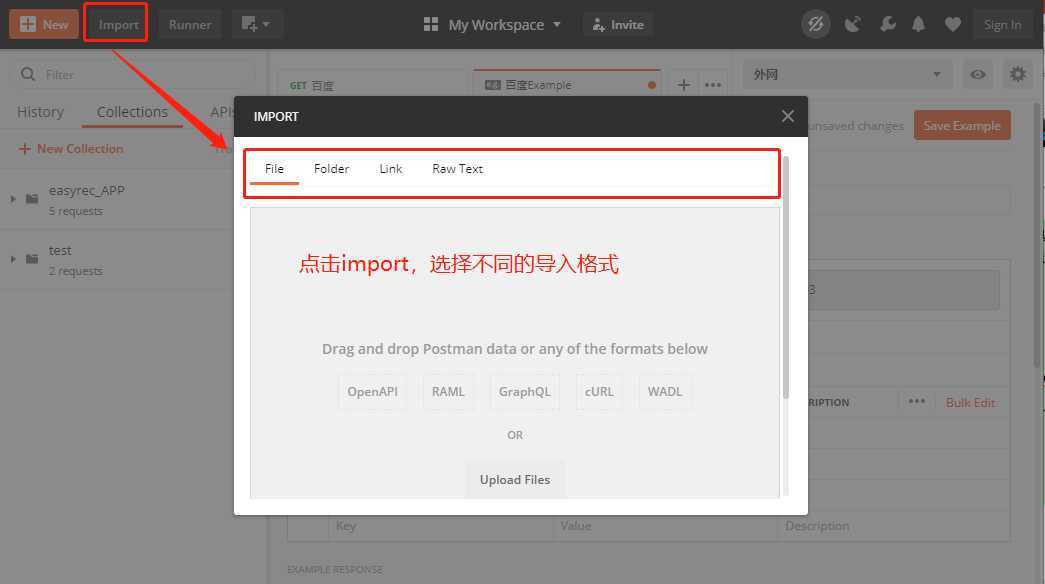
Task: Select the test collection folder icon
Action: pyautogui.click(x=32, y=259)
